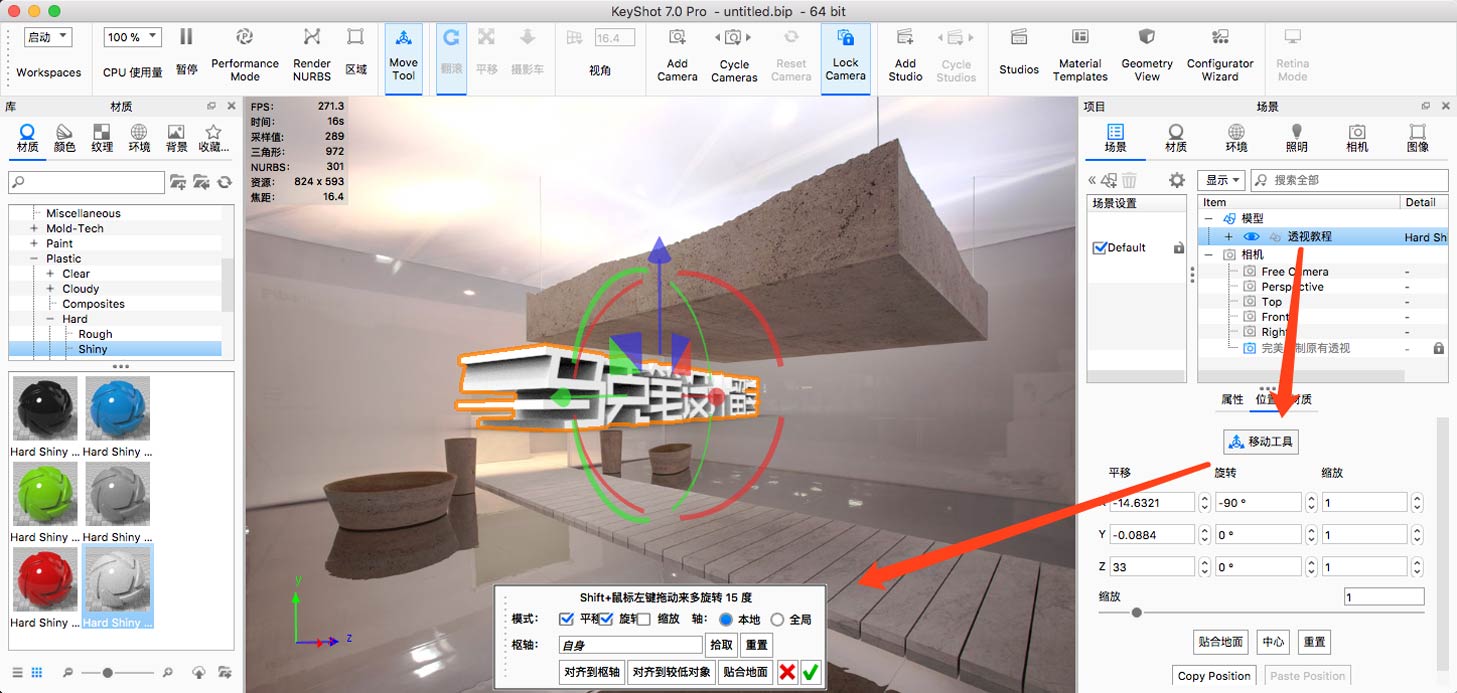This screenshot has height=693, width=1457.
Task: Click the add scene set icon
Action: 1108,180
